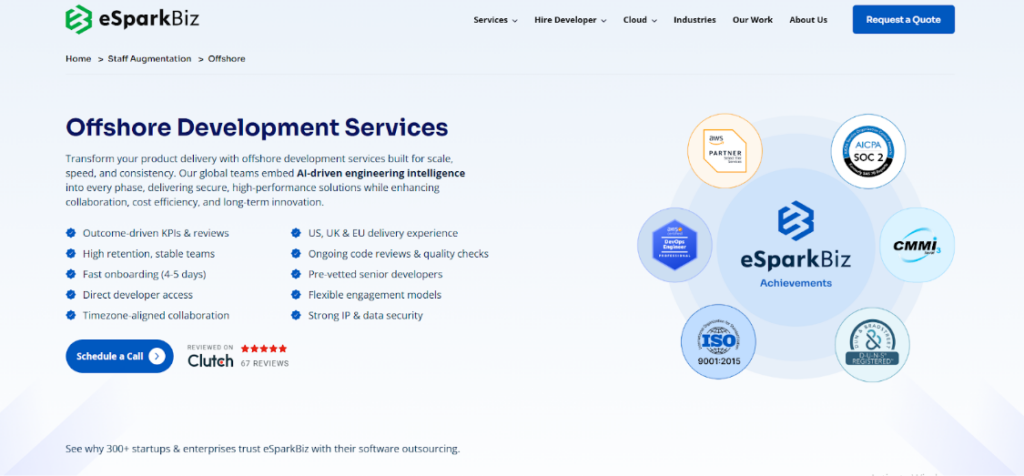Image resolution: width=1024 pixels, height=476 pixels.
Task: Expand the Services dropdown menu
Action: click(495, 20)
